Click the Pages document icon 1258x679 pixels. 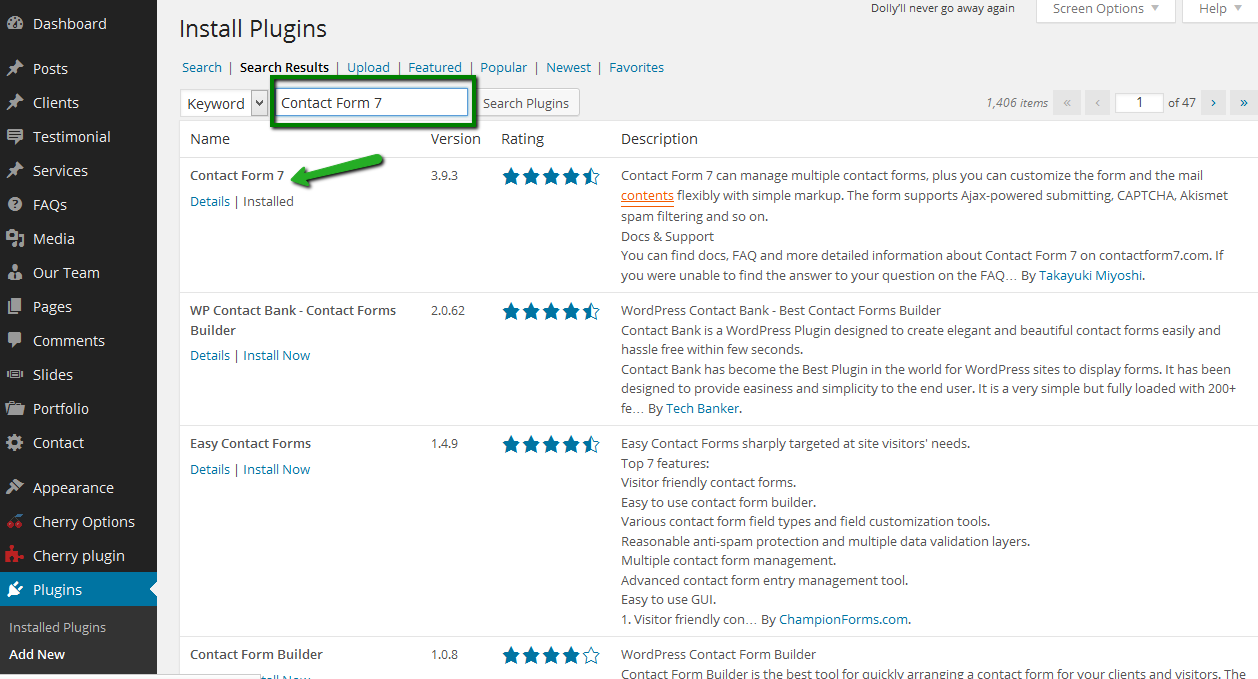point(15,307)
